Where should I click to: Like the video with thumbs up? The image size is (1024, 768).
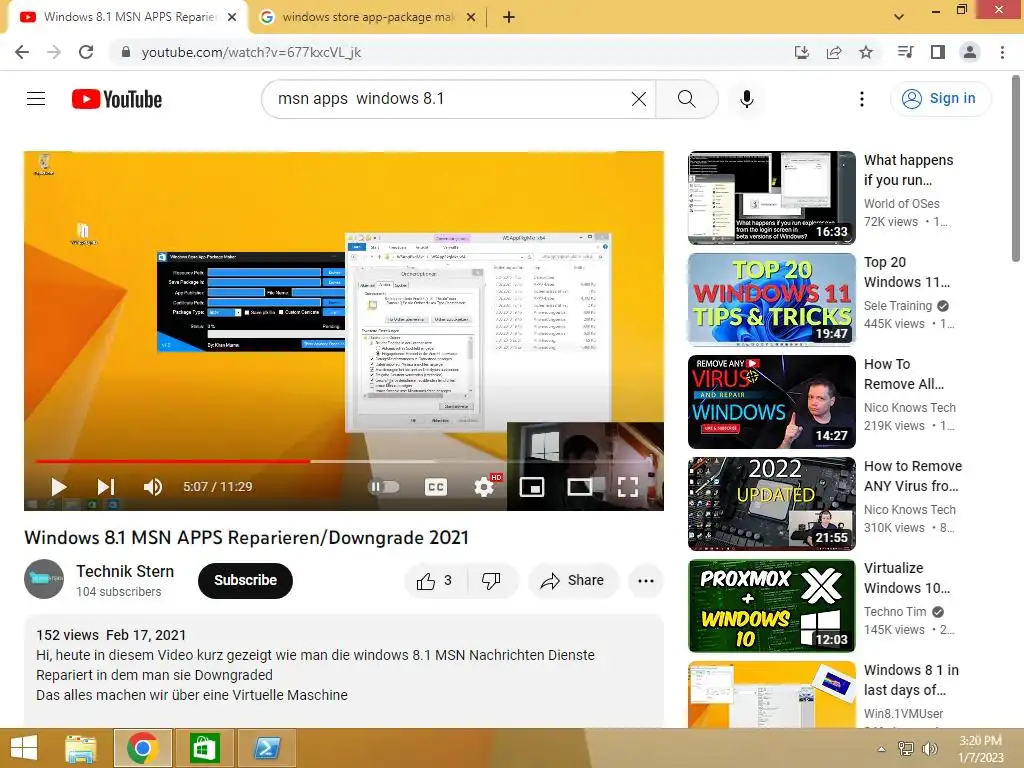coord(435,581)
